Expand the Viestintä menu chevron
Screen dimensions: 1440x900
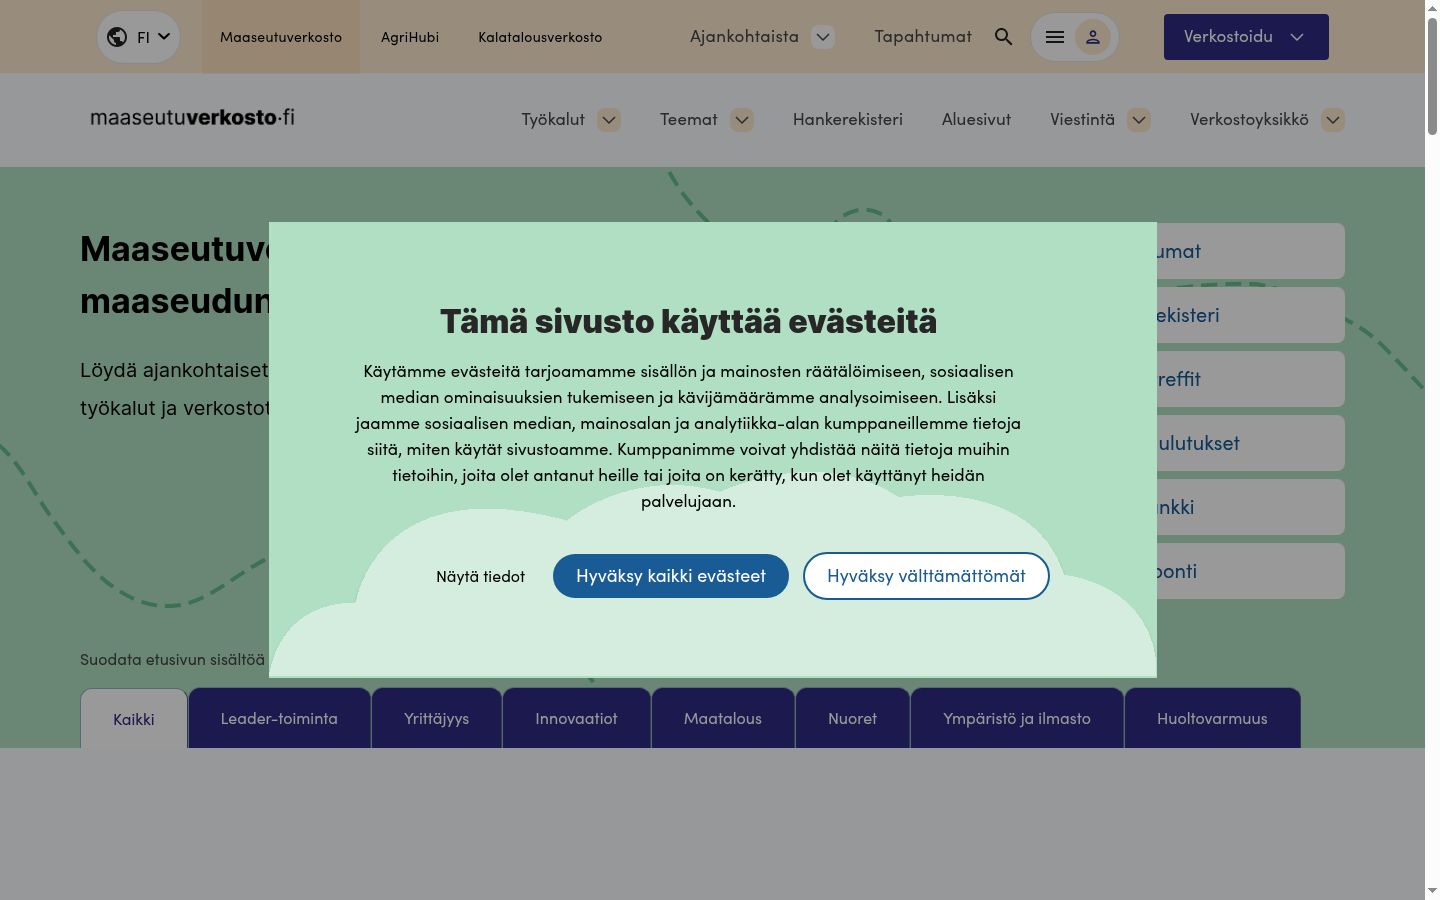(1139, 120)
